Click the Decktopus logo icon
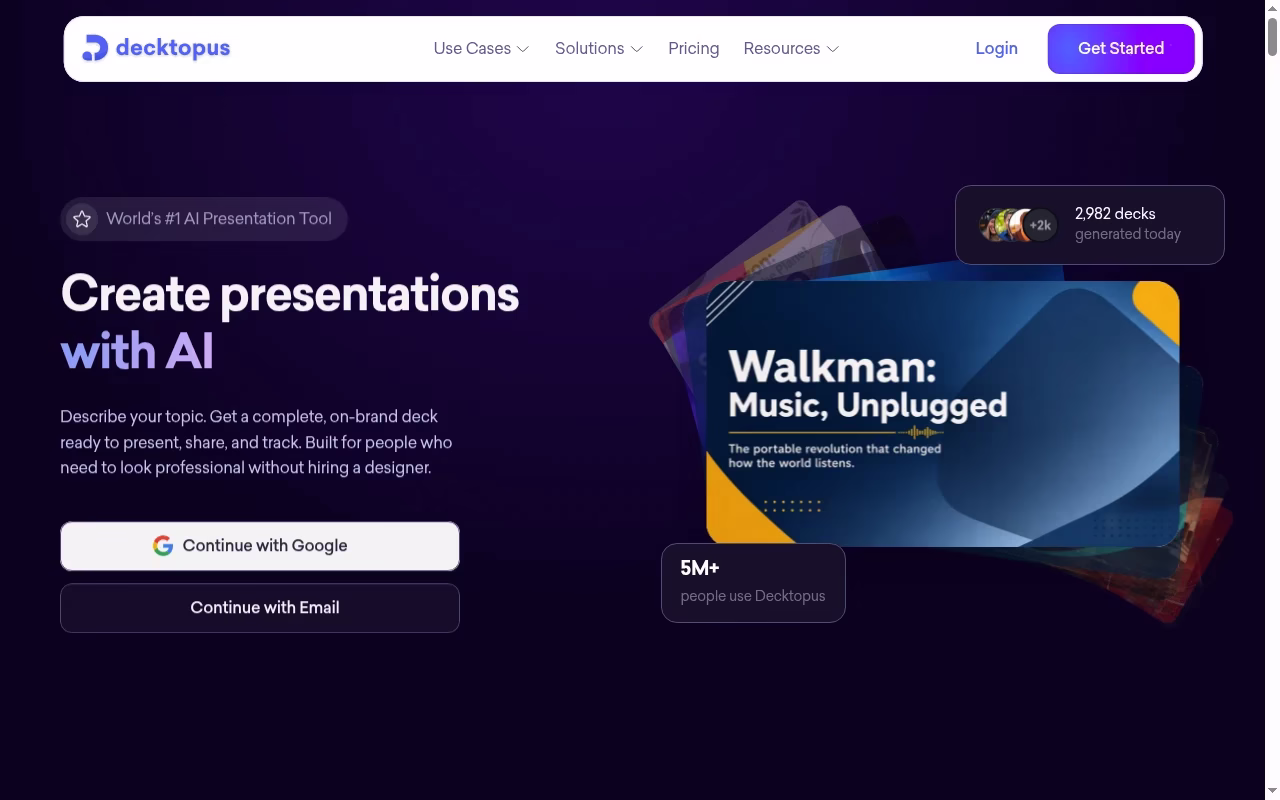 point(95,48)
